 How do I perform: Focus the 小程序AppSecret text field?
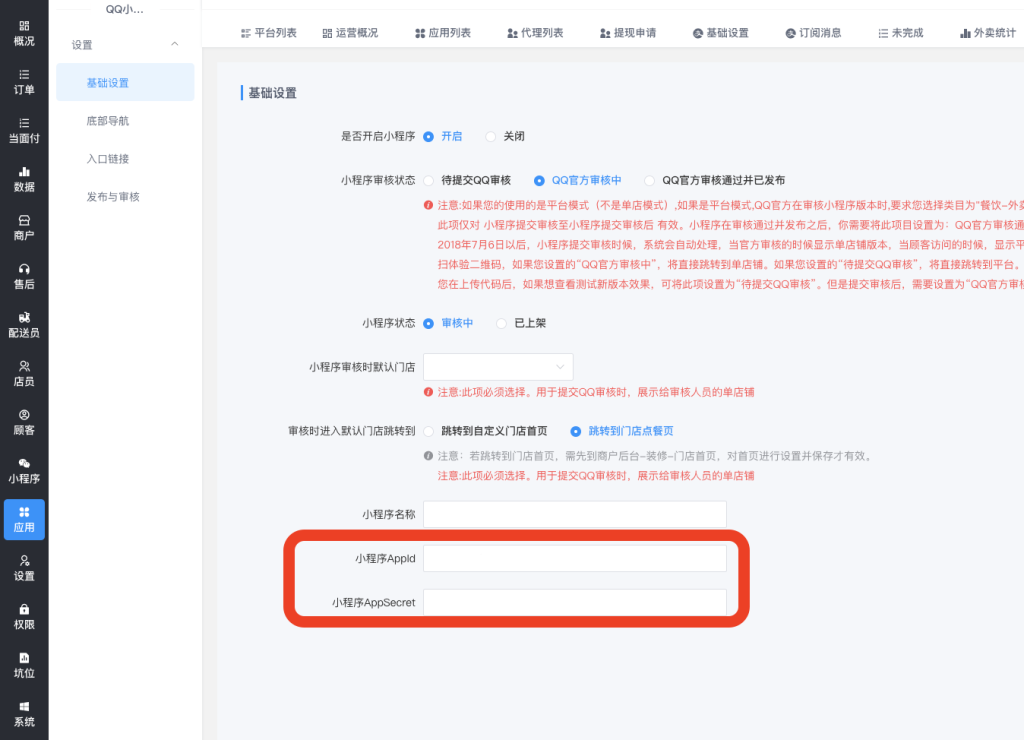pos(574,602)
